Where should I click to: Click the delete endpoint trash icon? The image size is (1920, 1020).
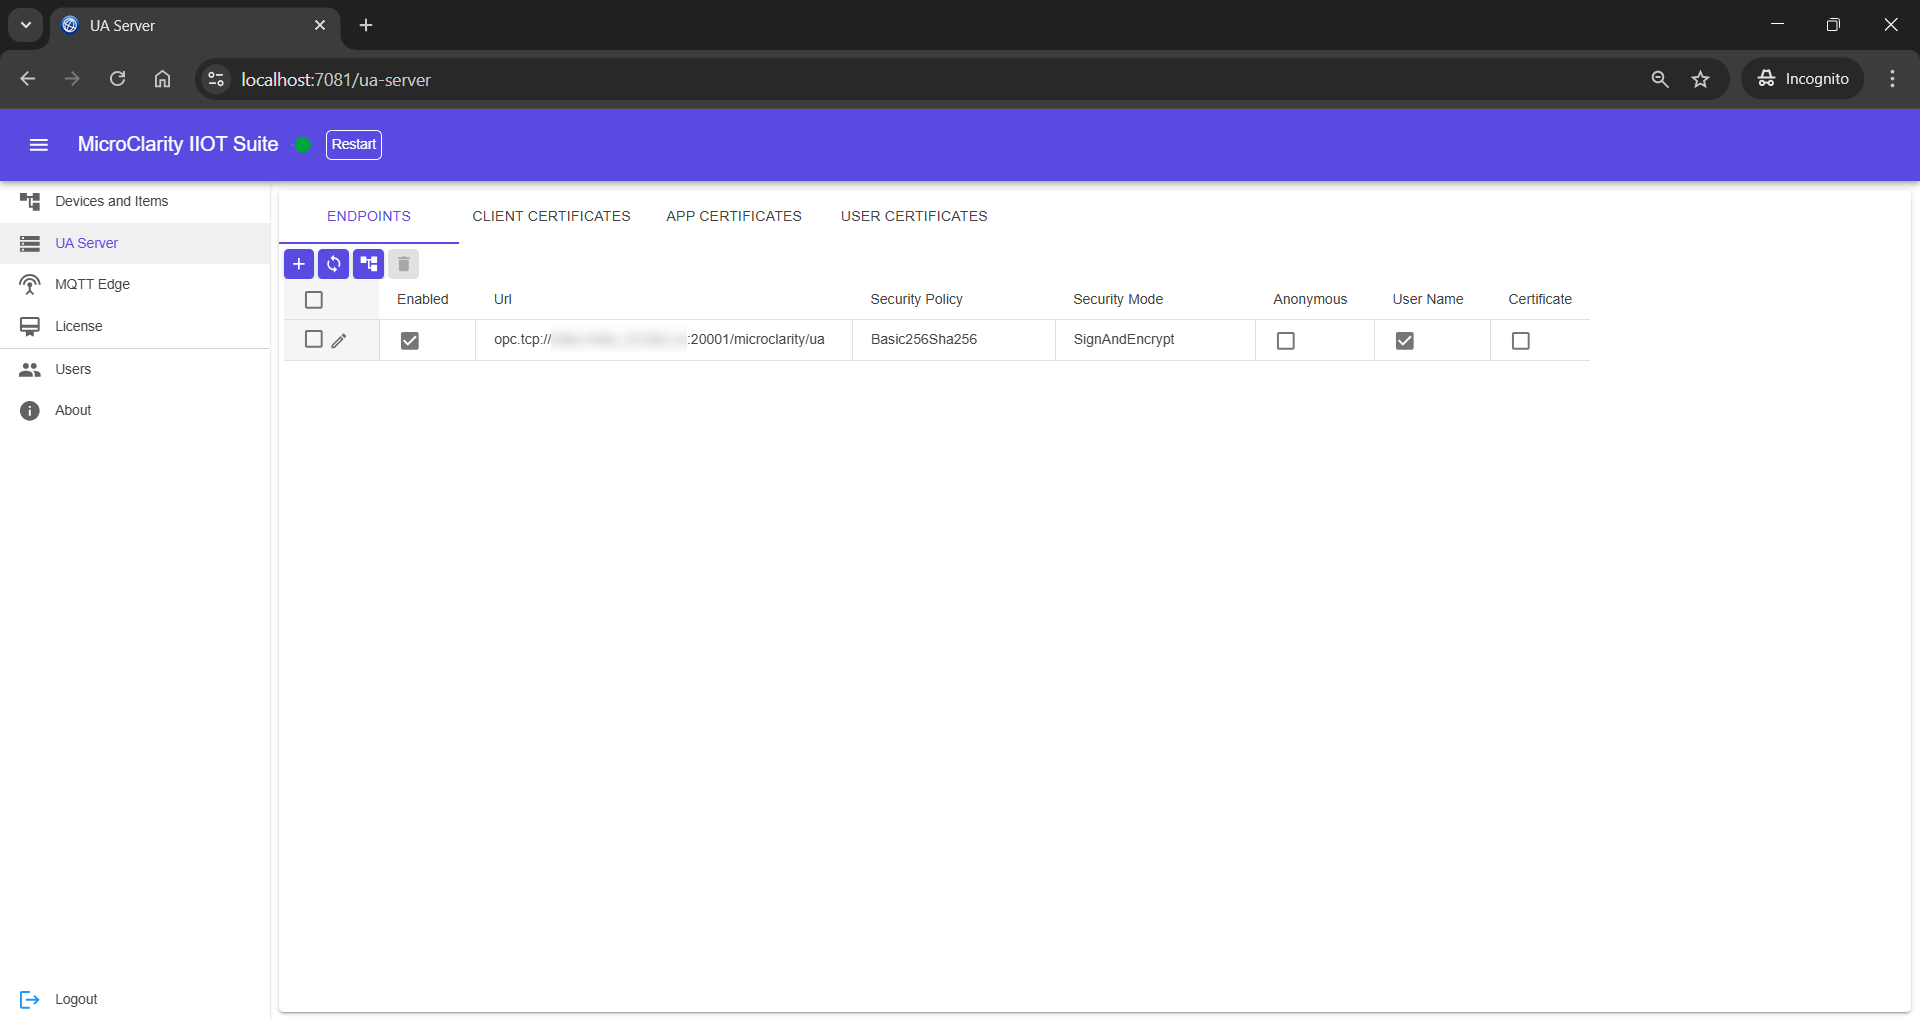(403, 264)
